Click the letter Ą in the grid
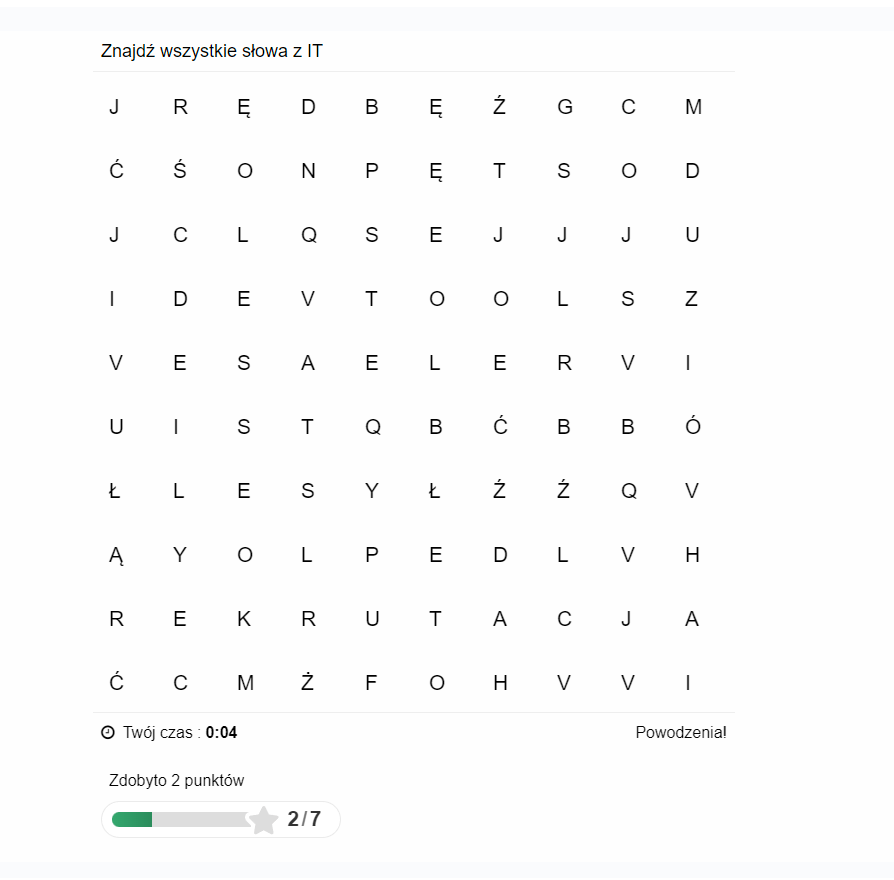Image resolution: width=894 pixels, height=880 pixels. (x=116, y=555)
